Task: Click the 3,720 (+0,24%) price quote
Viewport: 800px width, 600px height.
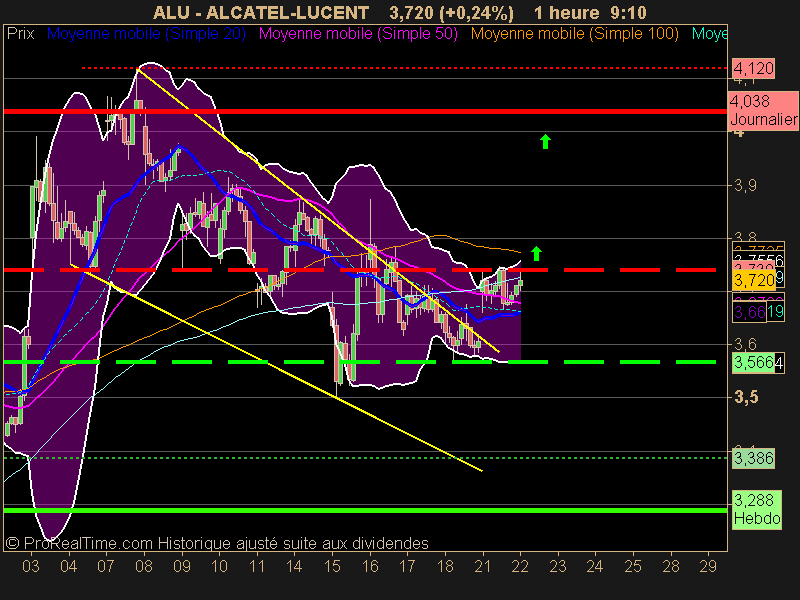Action: coord(452,13)
